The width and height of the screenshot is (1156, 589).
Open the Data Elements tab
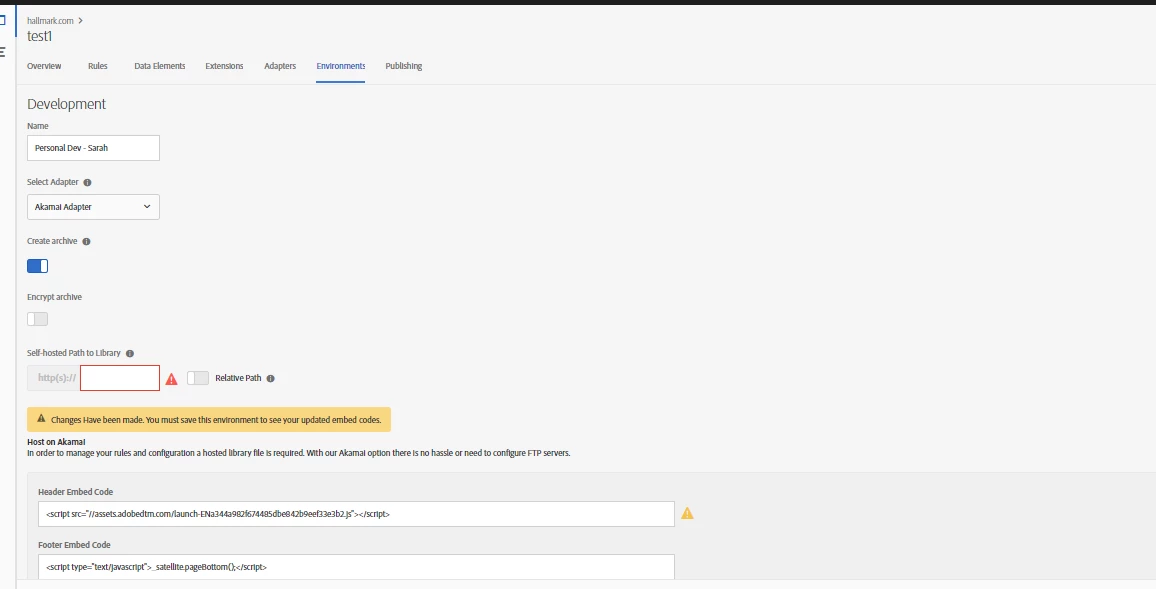(x=159, y=66)
